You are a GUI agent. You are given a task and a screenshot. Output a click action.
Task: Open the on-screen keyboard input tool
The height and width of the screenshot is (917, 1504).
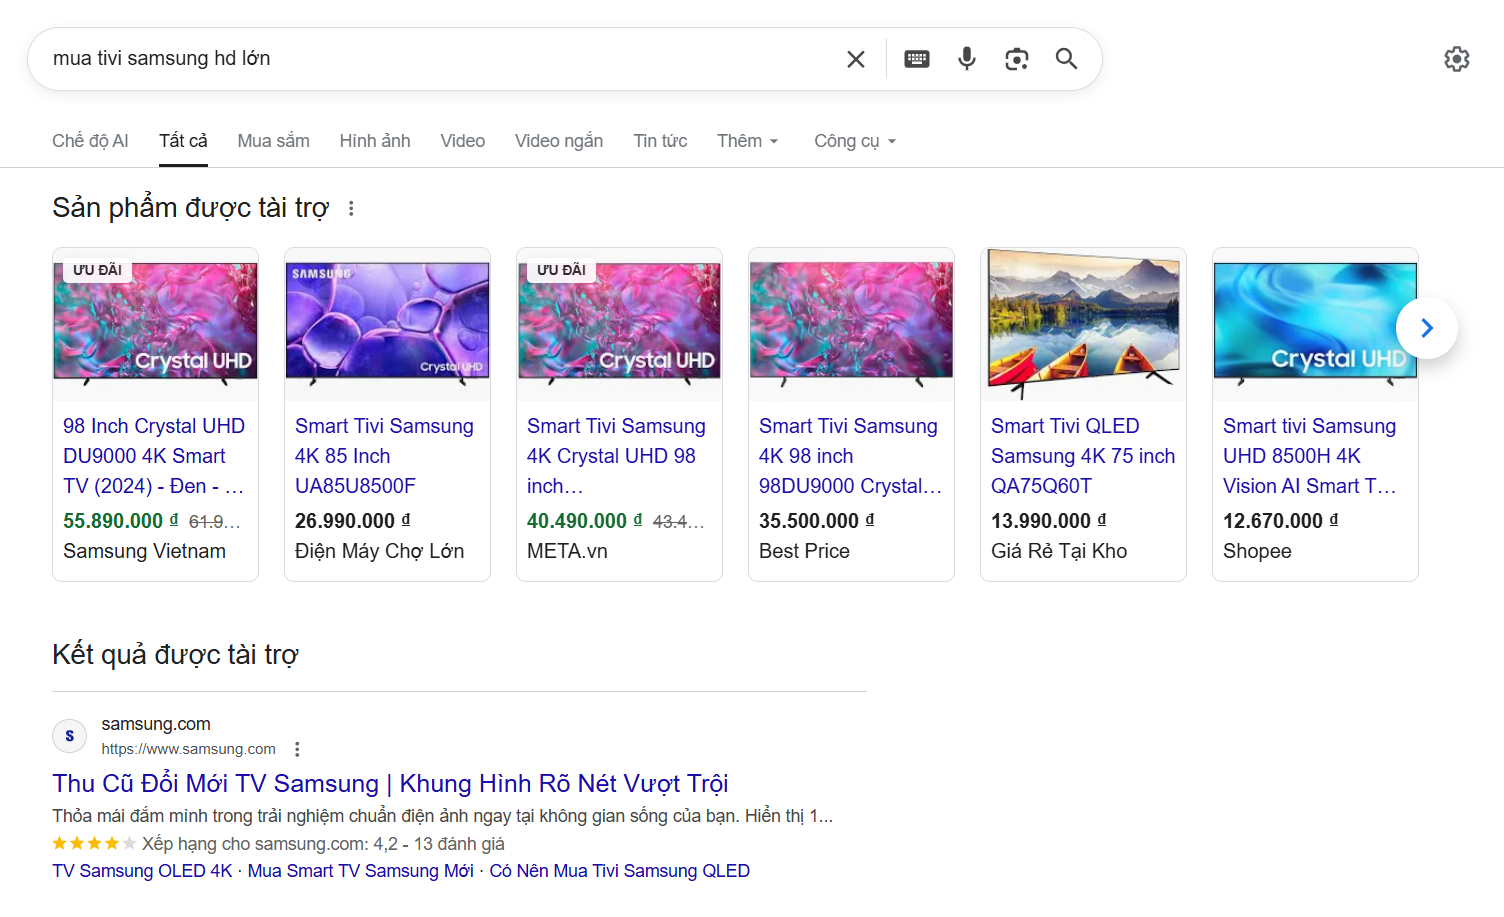coord(917,59)
